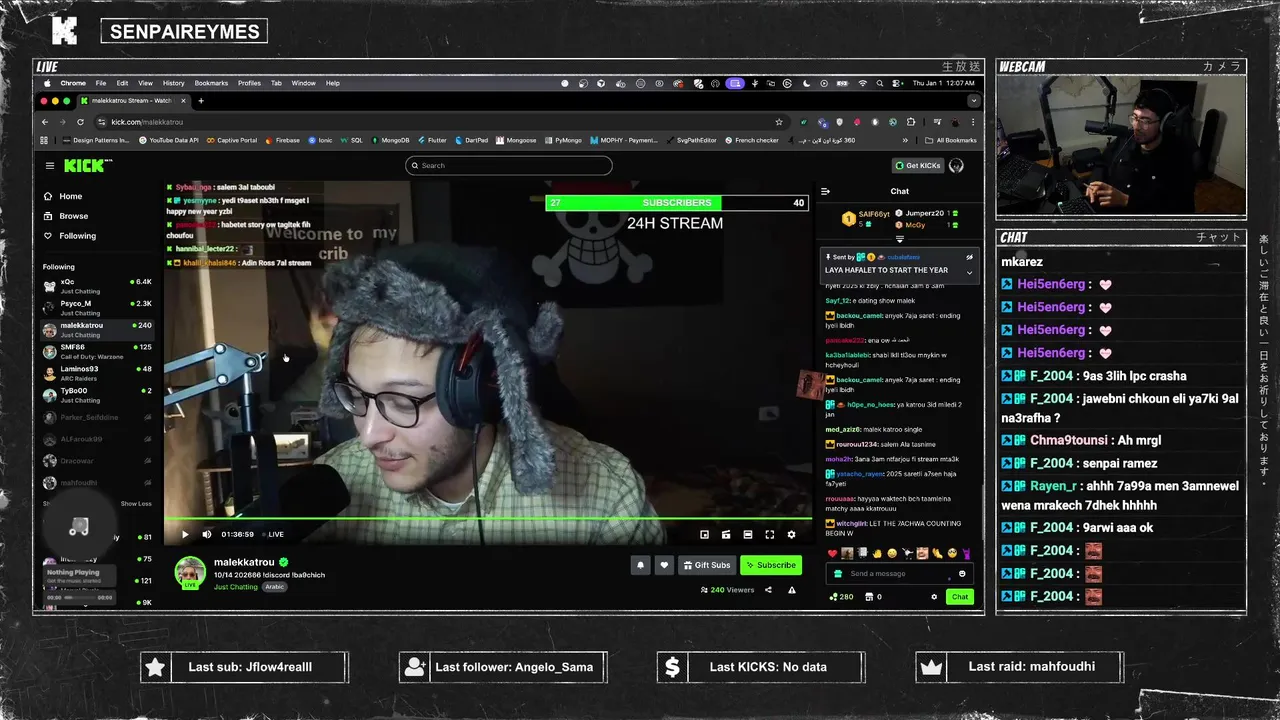Go back in the Chrome browser

(45, 122)
